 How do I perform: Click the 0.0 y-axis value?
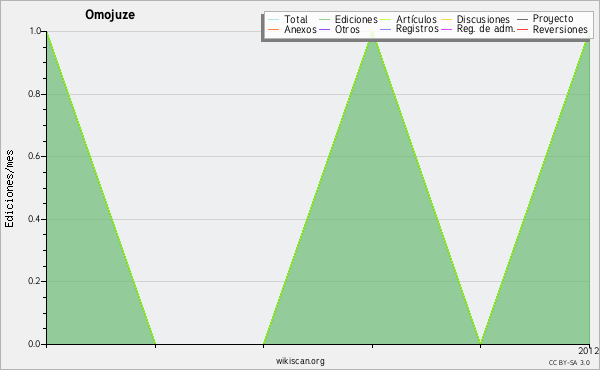point(34,344)
